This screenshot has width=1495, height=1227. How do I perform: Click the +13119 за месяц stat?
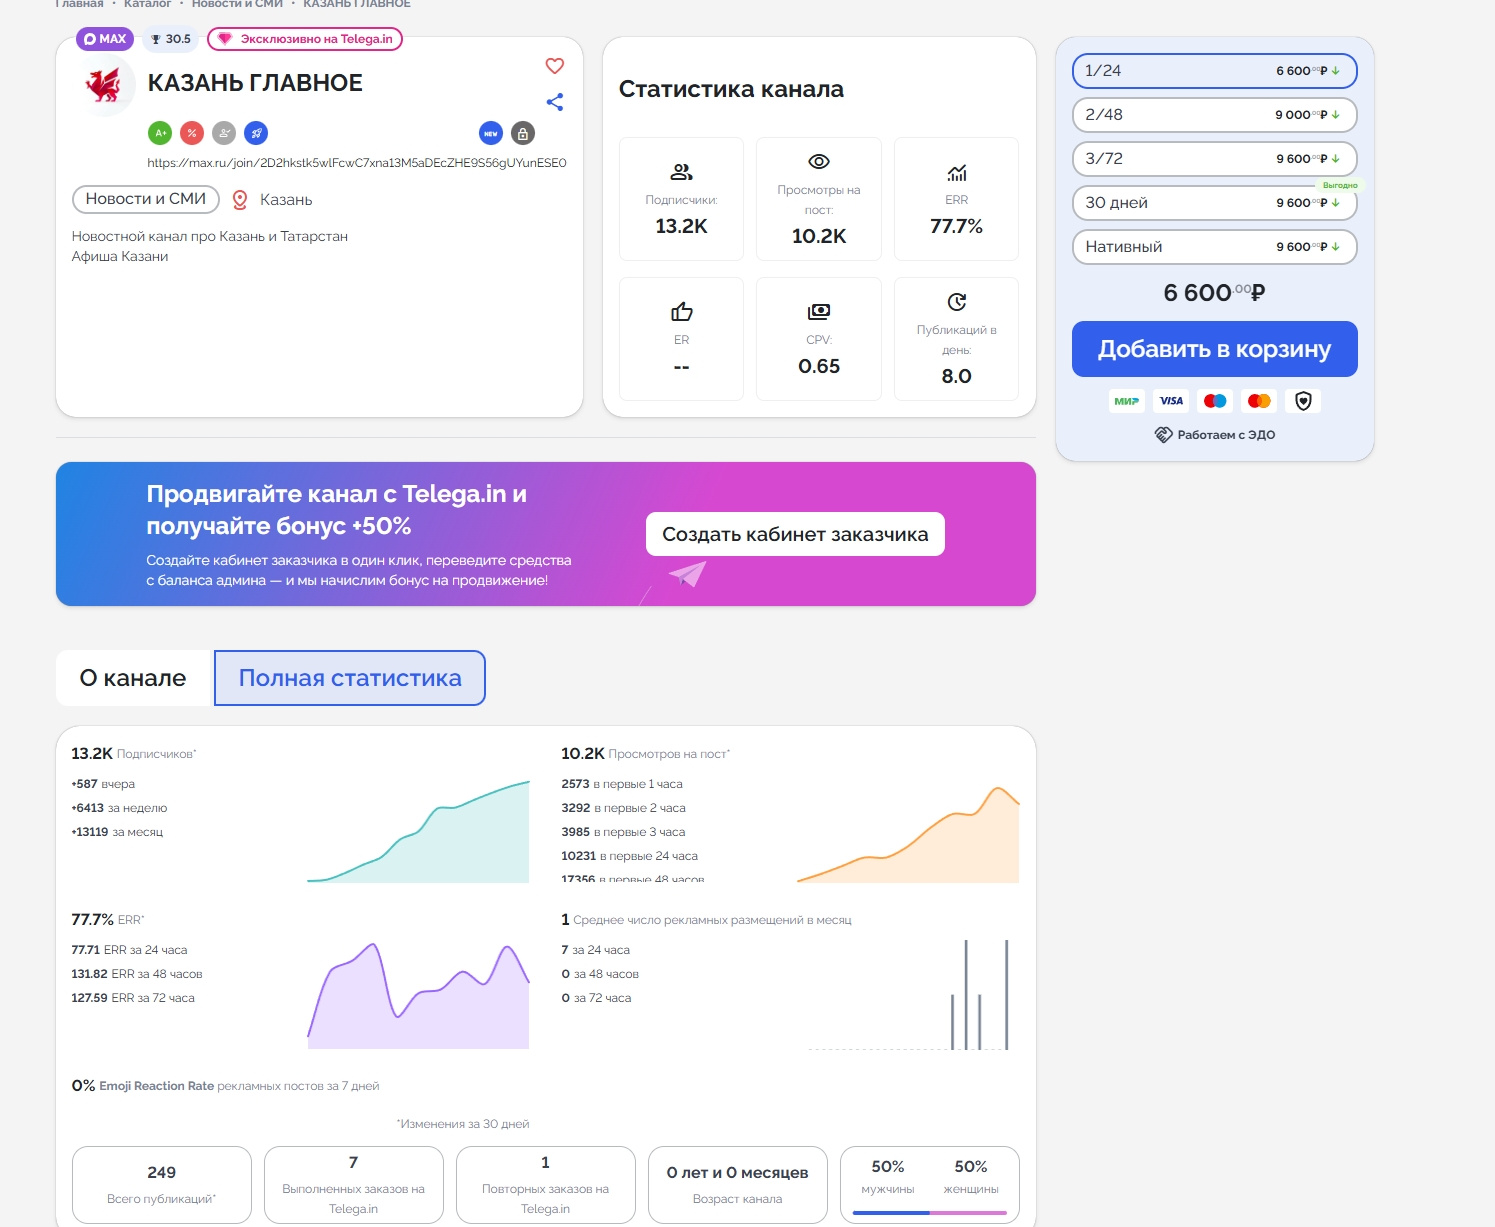(x=117, y=832)
